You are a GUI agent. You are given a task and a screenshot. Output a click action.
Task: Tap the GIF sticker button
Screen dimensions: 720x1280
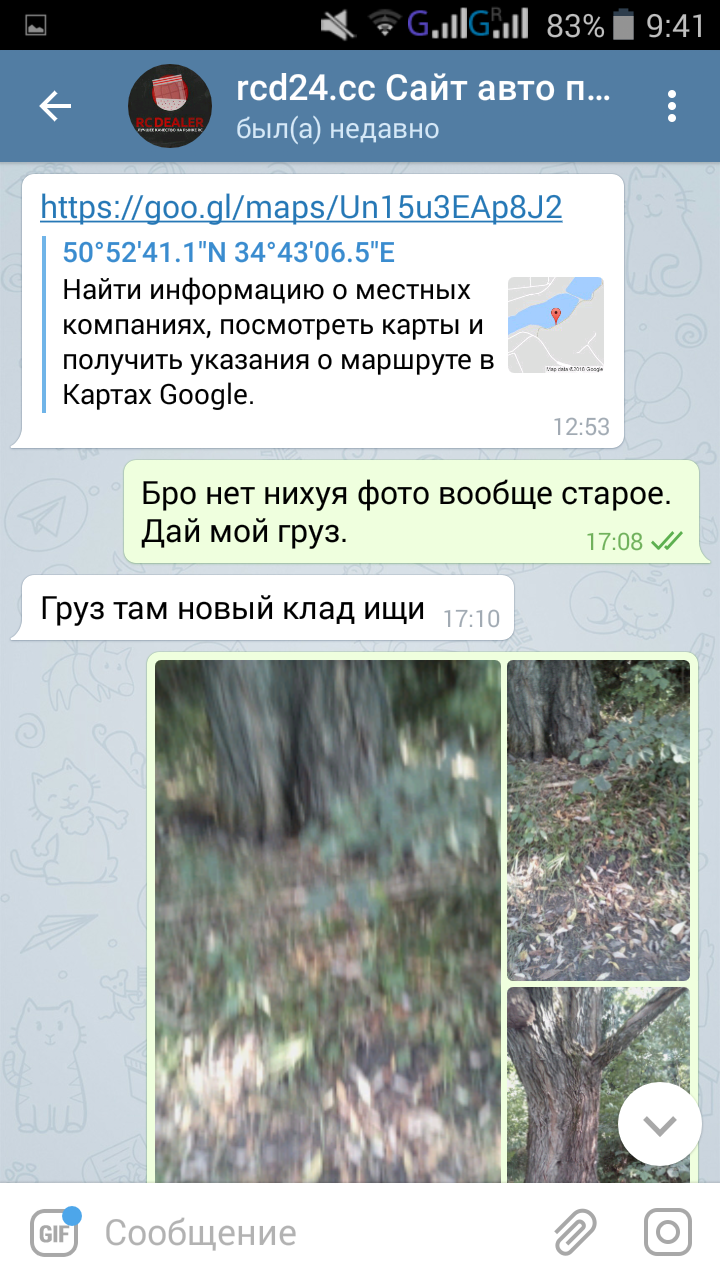[x=55, y=1232]
